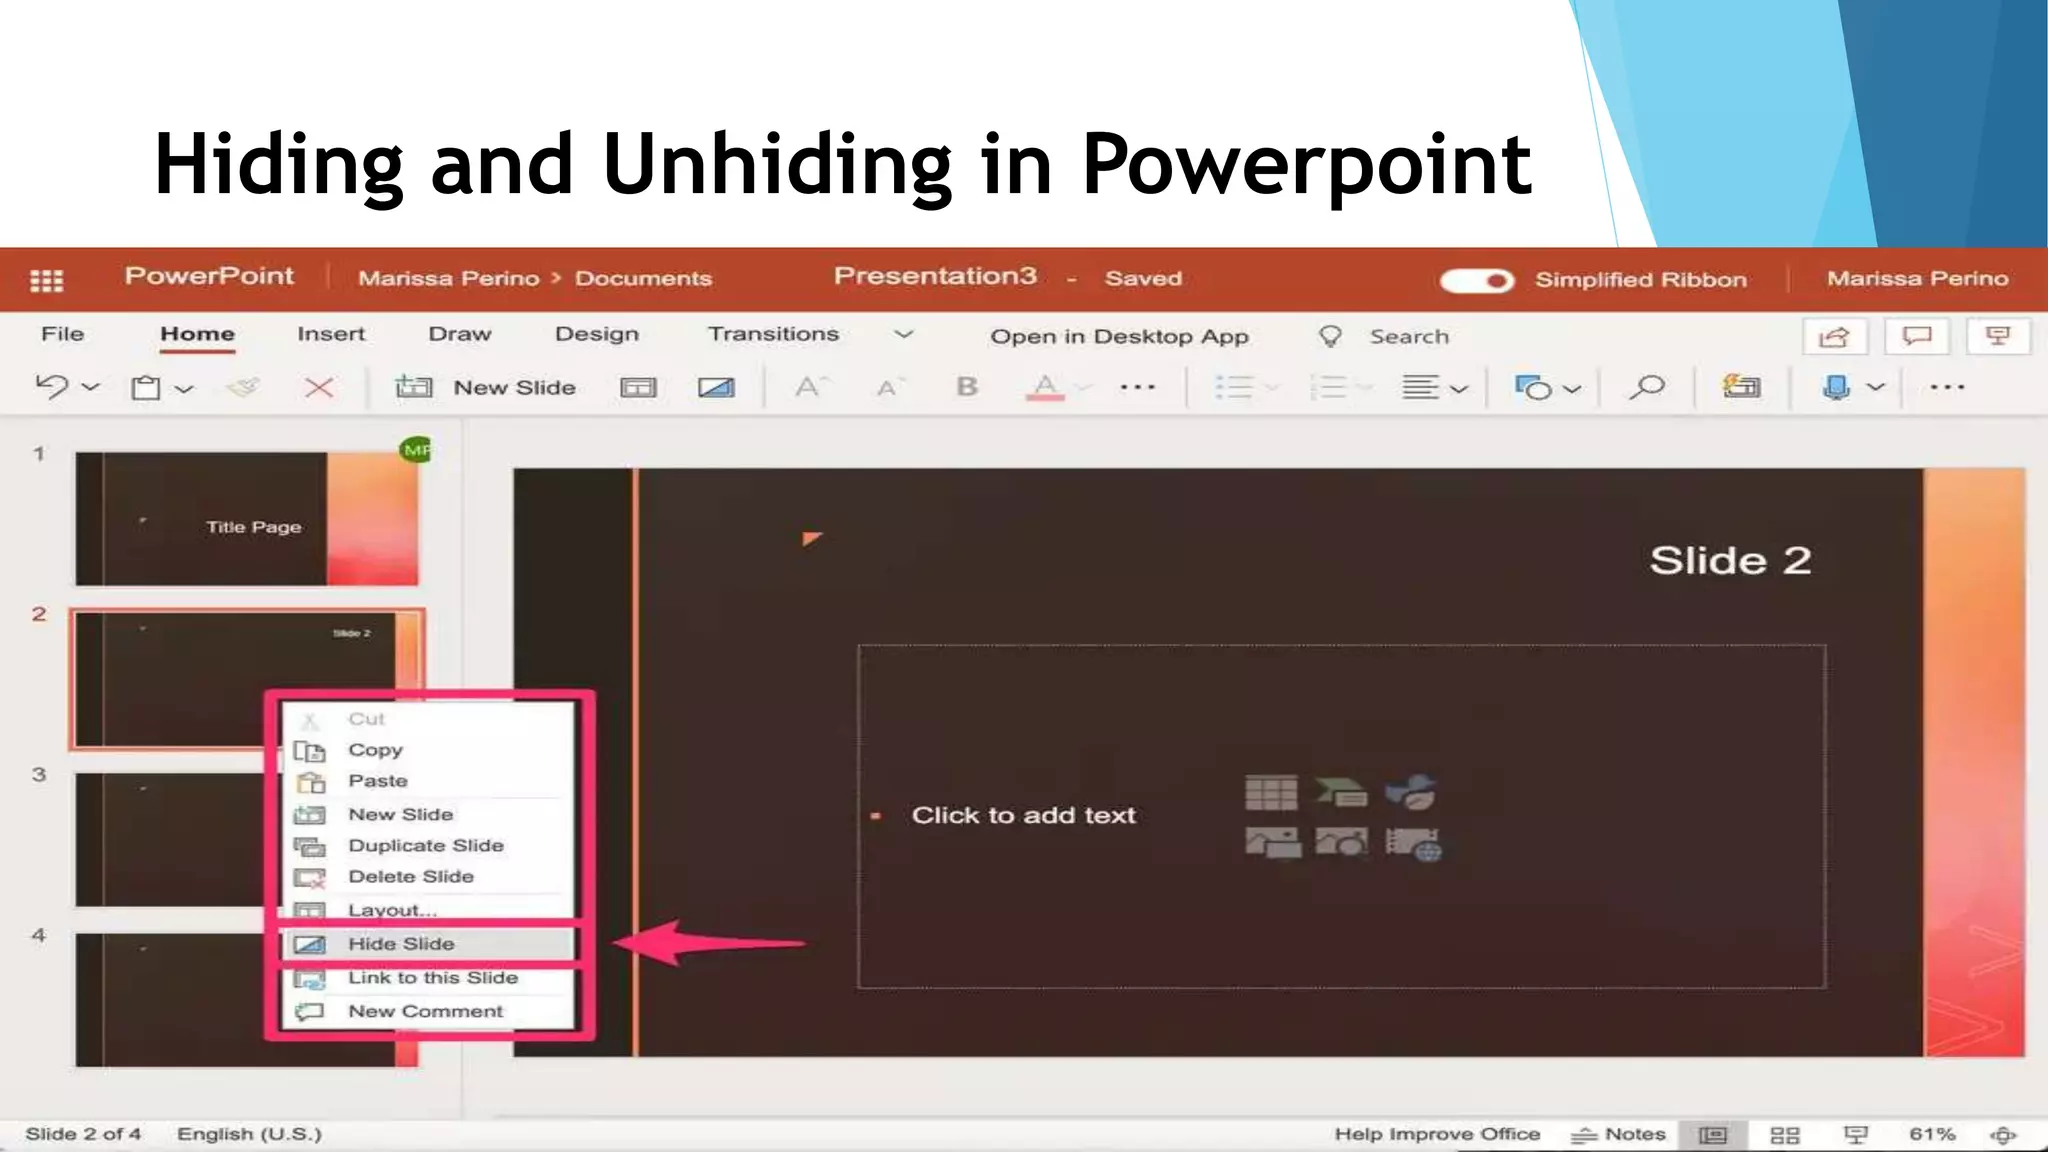
Task: Click the Format Painter brush icon
Action: click(243, 387)
